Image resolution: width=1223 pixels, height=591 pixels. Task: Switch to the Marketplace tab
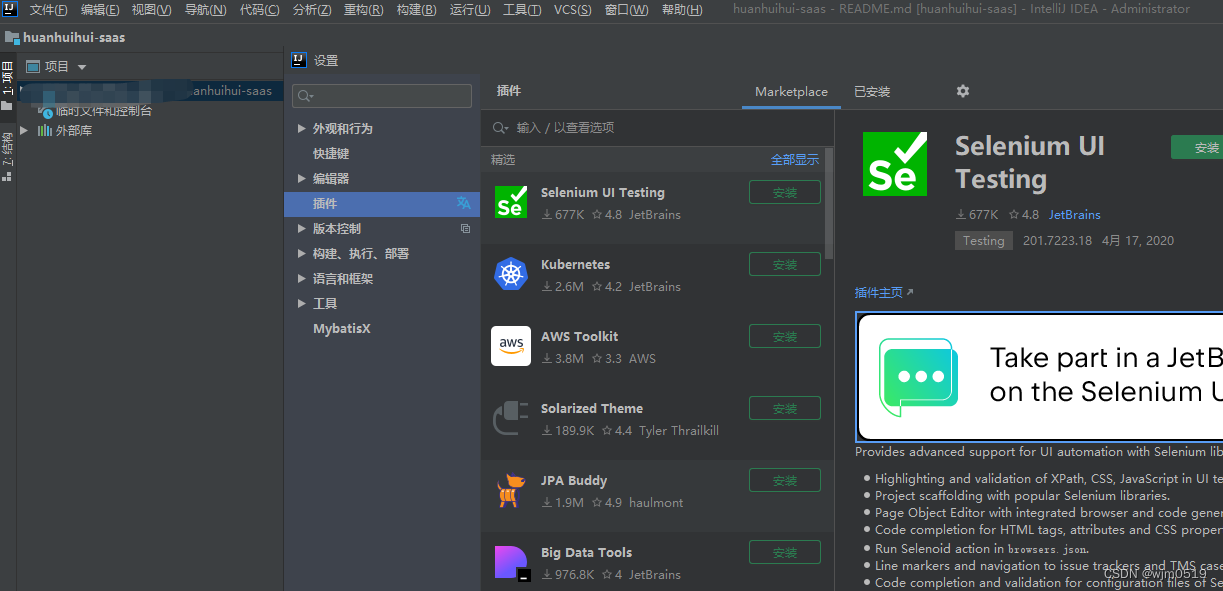coord(791,91)
